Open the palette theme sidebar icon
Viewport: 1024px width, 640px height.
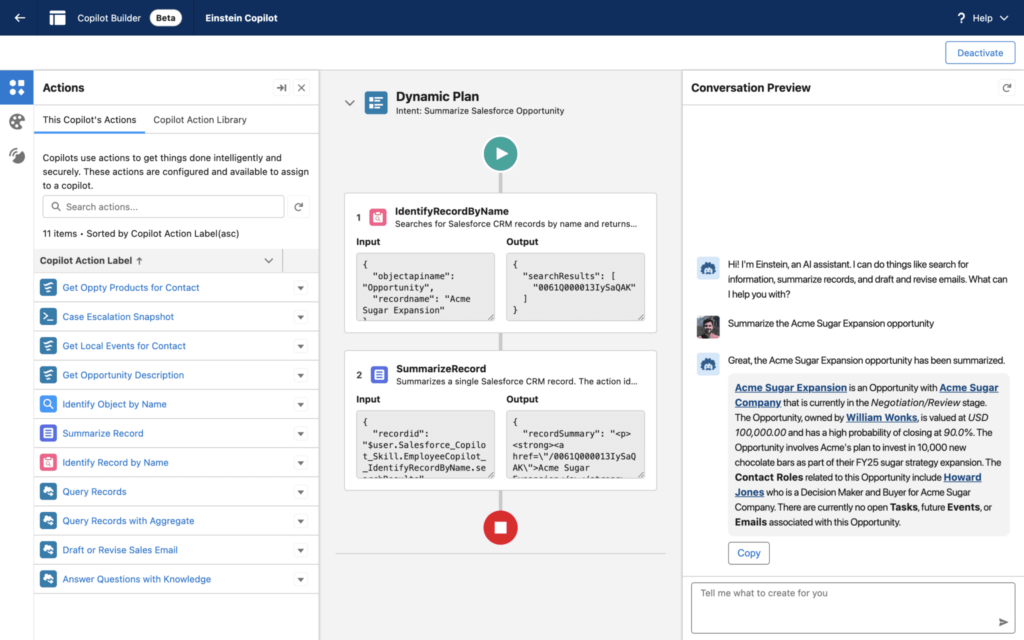pyautogui.click(x=17, y=121)
